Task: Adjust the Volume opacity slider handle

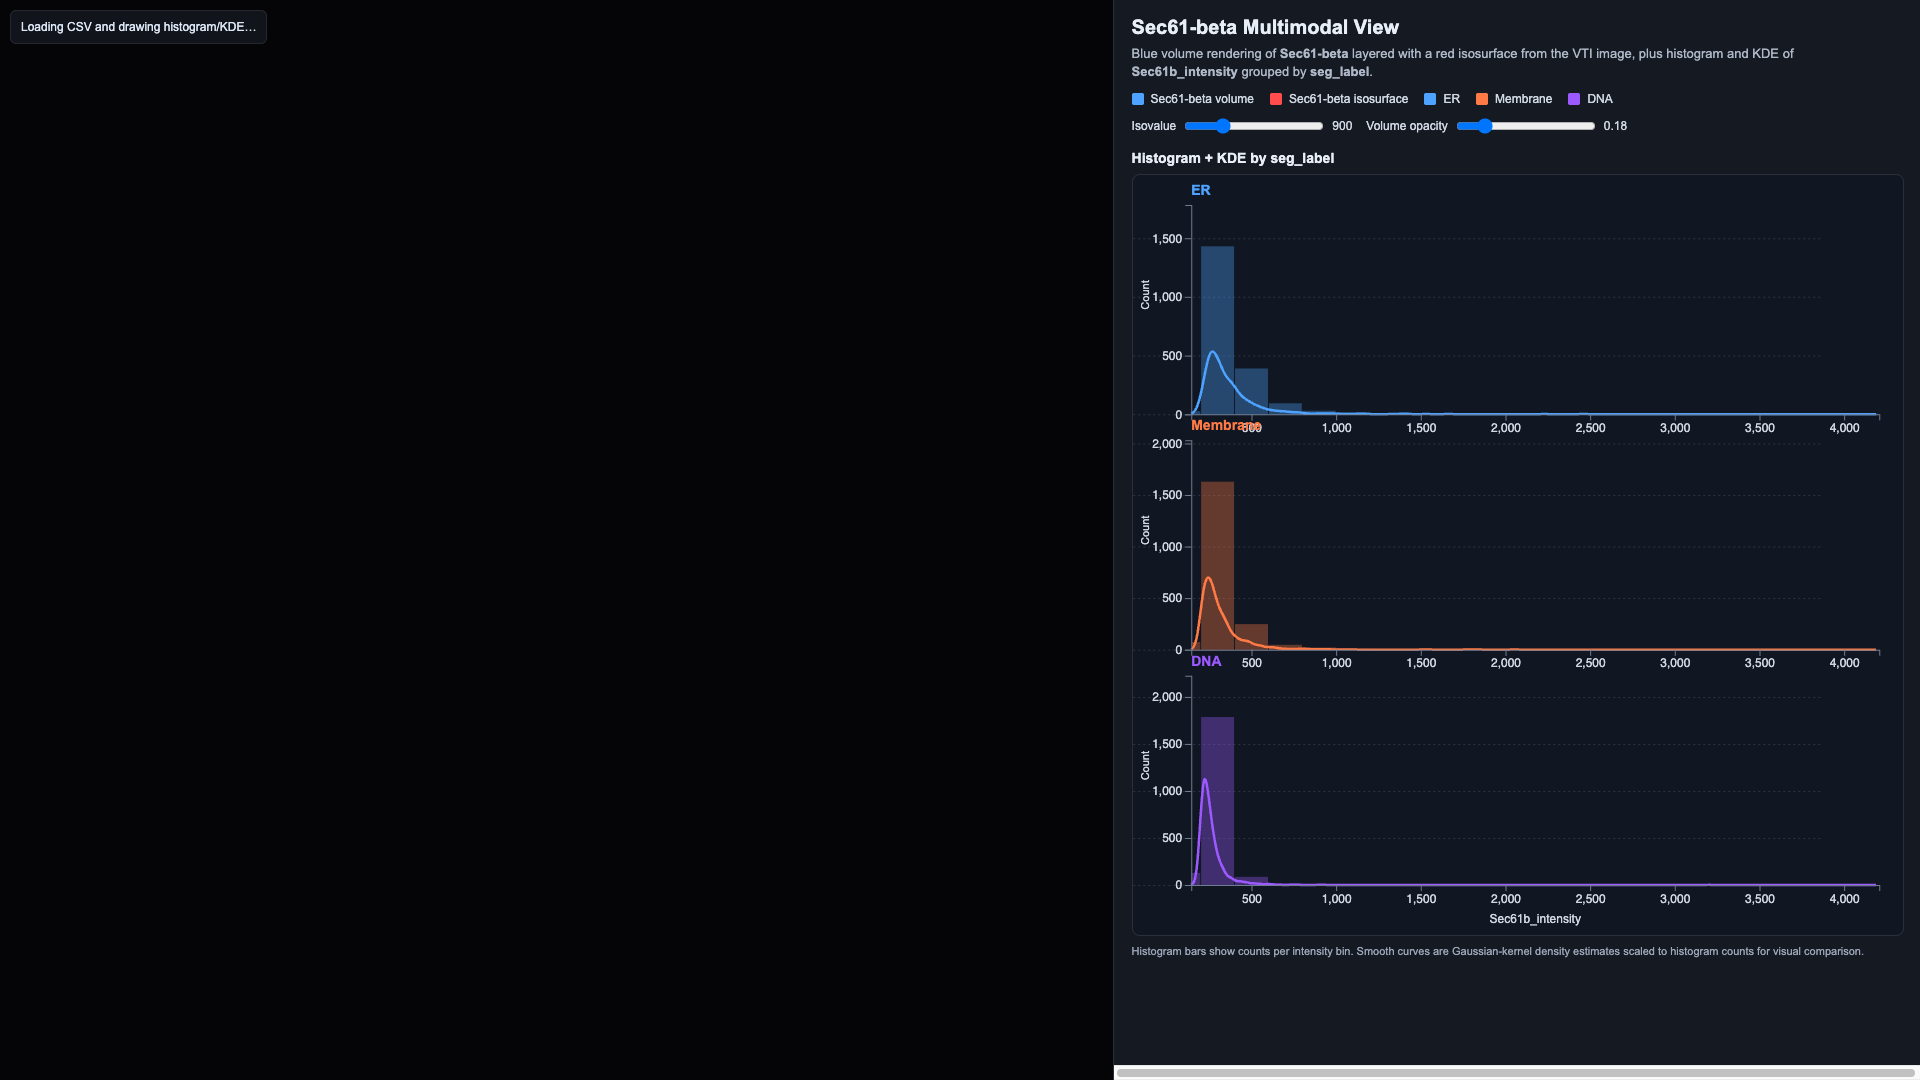Action: [1485, 126]
